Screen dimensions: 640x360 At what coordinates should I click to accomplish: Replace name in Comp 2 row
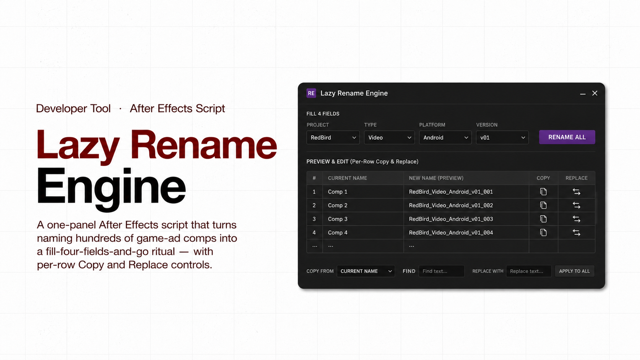[x=576, y=205]
